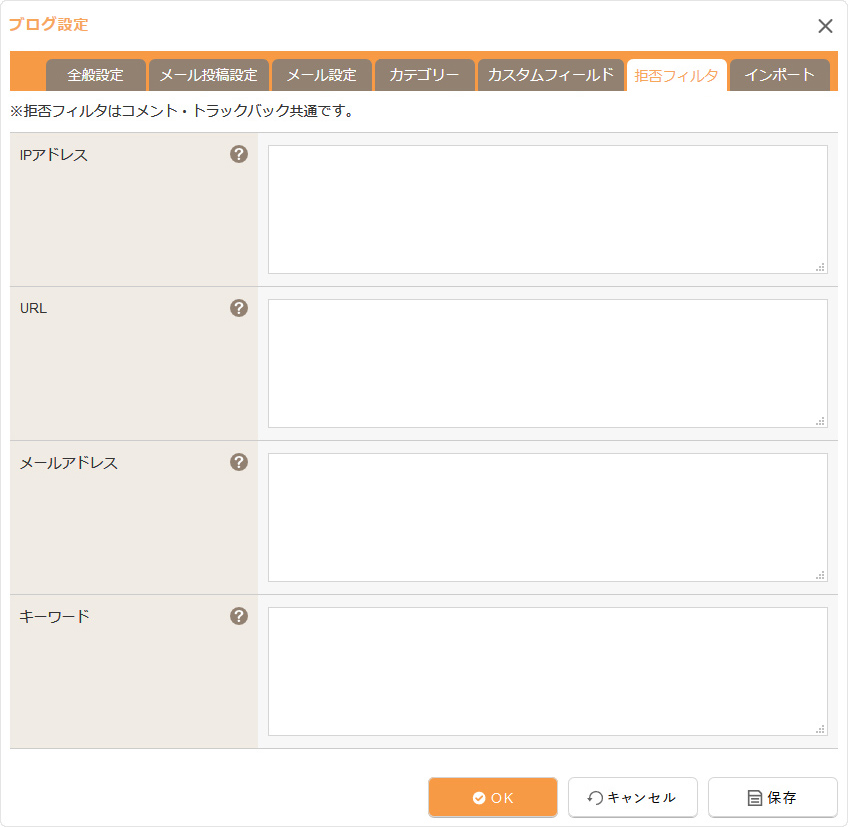Viewport: 848px width, 827px height.
Task: Click inside the URL text area
Action: [x=547, y=363]
